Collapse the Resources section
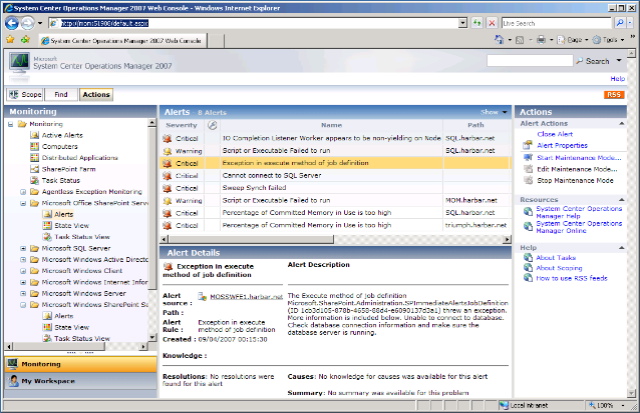 pos(622,200)
